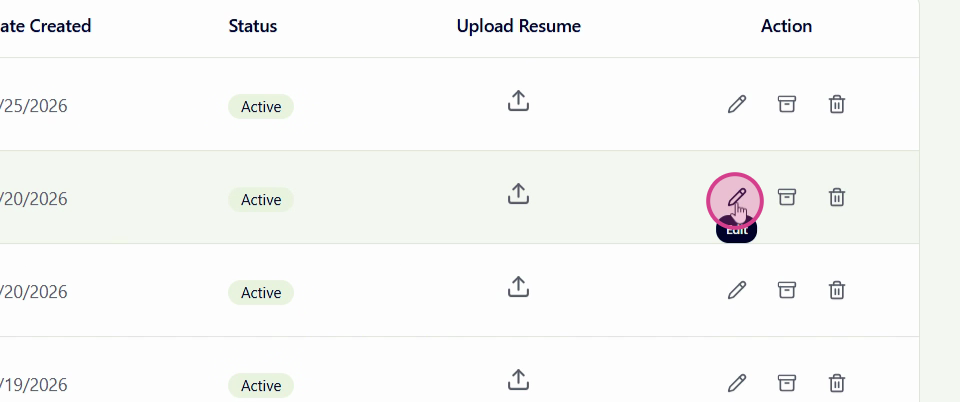
Task: Upload resume for the 19/2026 row
Action: click(x=518, y=380)
